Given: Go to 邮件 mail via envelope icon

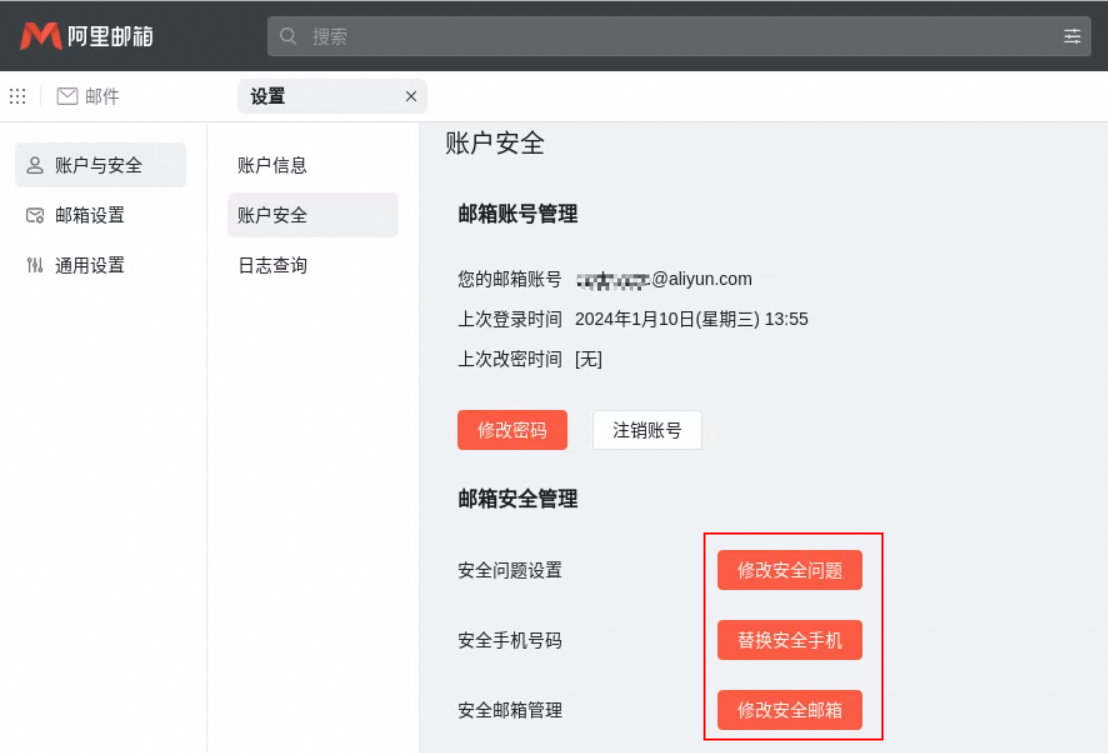Looking at the screenshot, I should point(67,96).
